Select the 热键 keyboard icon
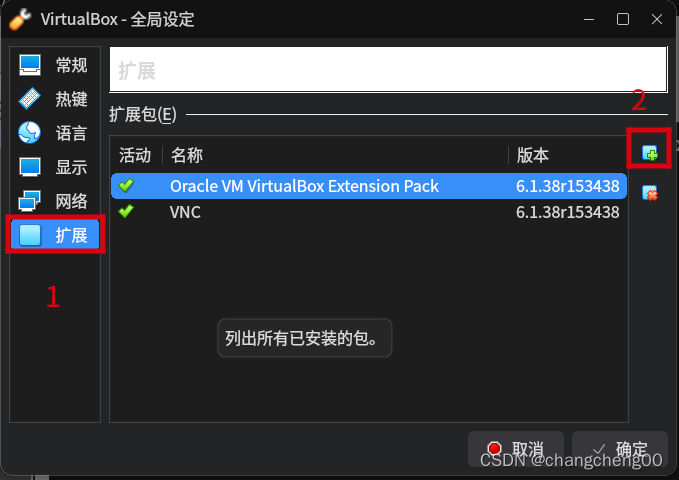The image size is (679, 480). click(30, 99)
